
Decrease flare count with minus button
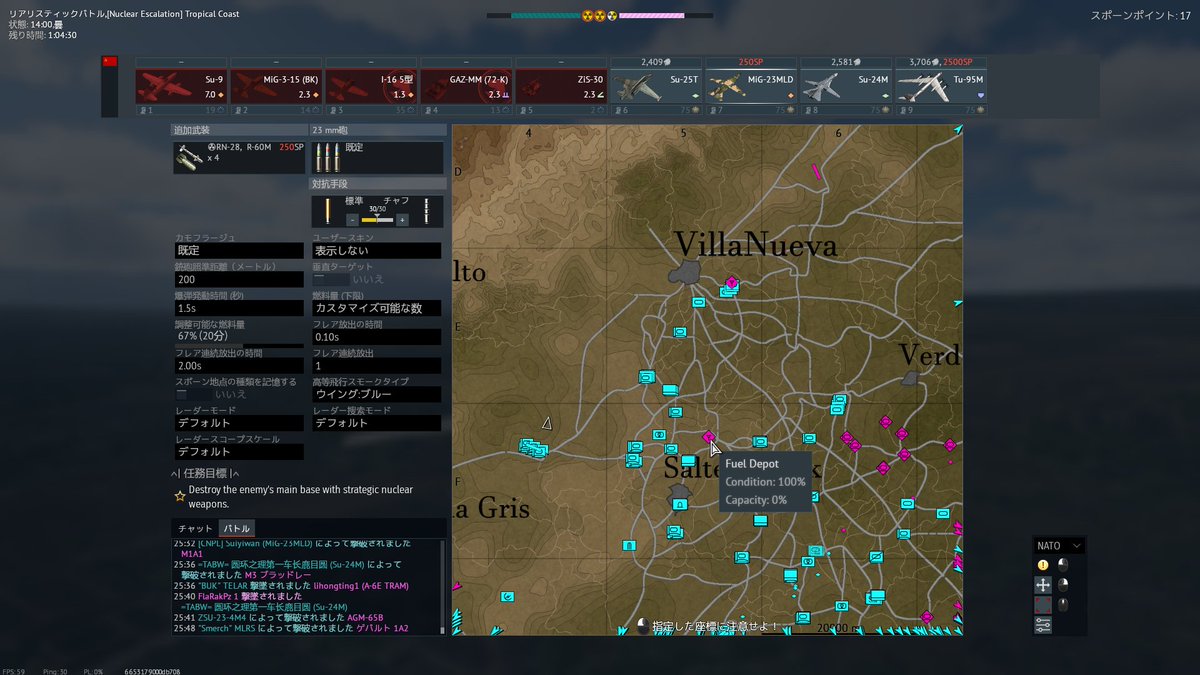click(352, 219)
